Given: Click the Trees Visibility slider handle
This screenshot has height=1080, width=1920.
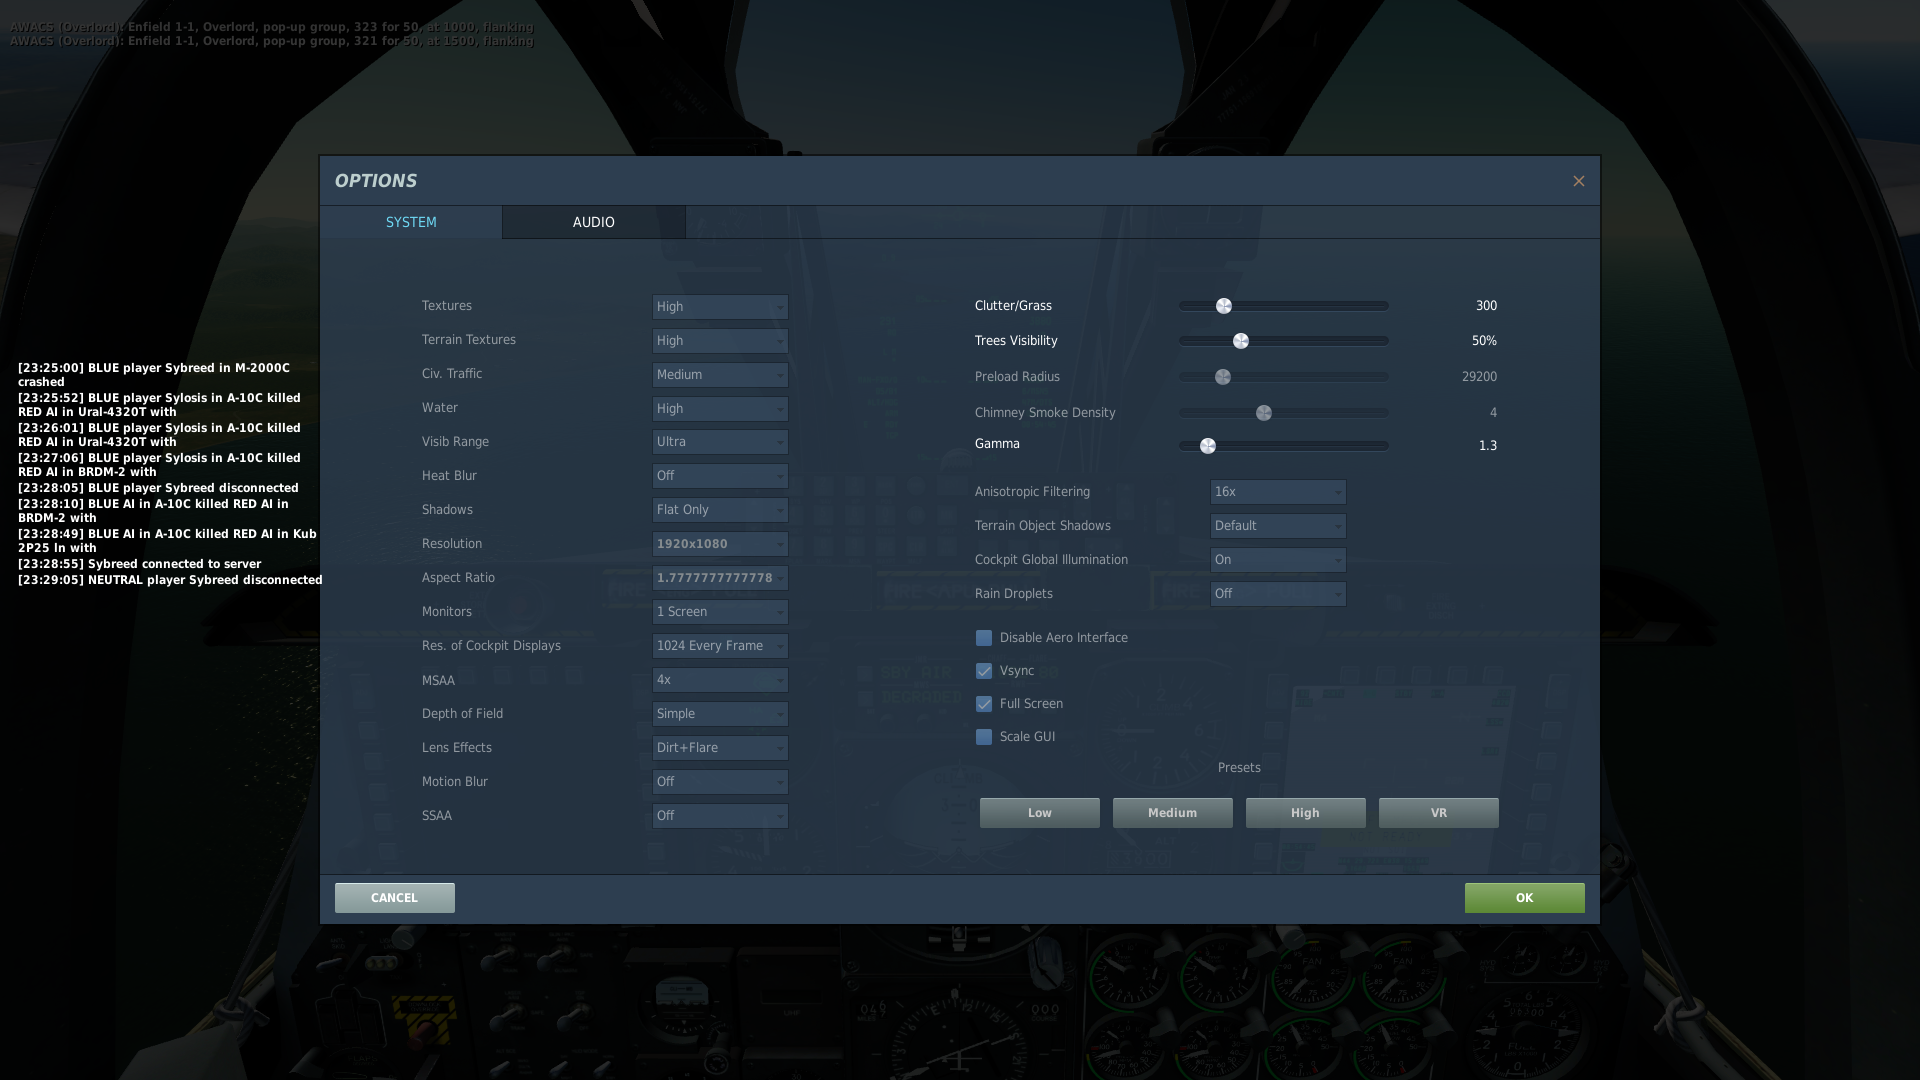Looking at the screenshot, I should coord(1241,341).
